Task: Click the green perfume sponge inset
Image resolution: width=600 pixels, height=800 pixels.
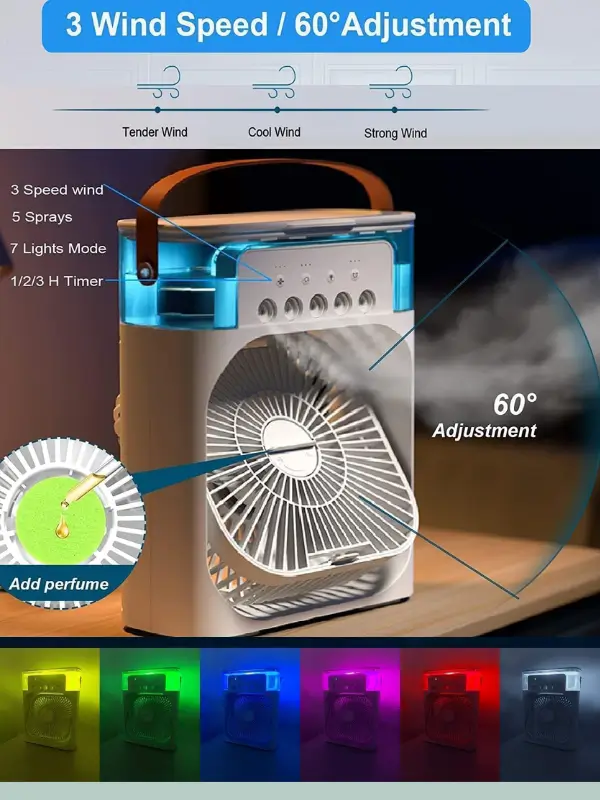Action: (61, 520)
